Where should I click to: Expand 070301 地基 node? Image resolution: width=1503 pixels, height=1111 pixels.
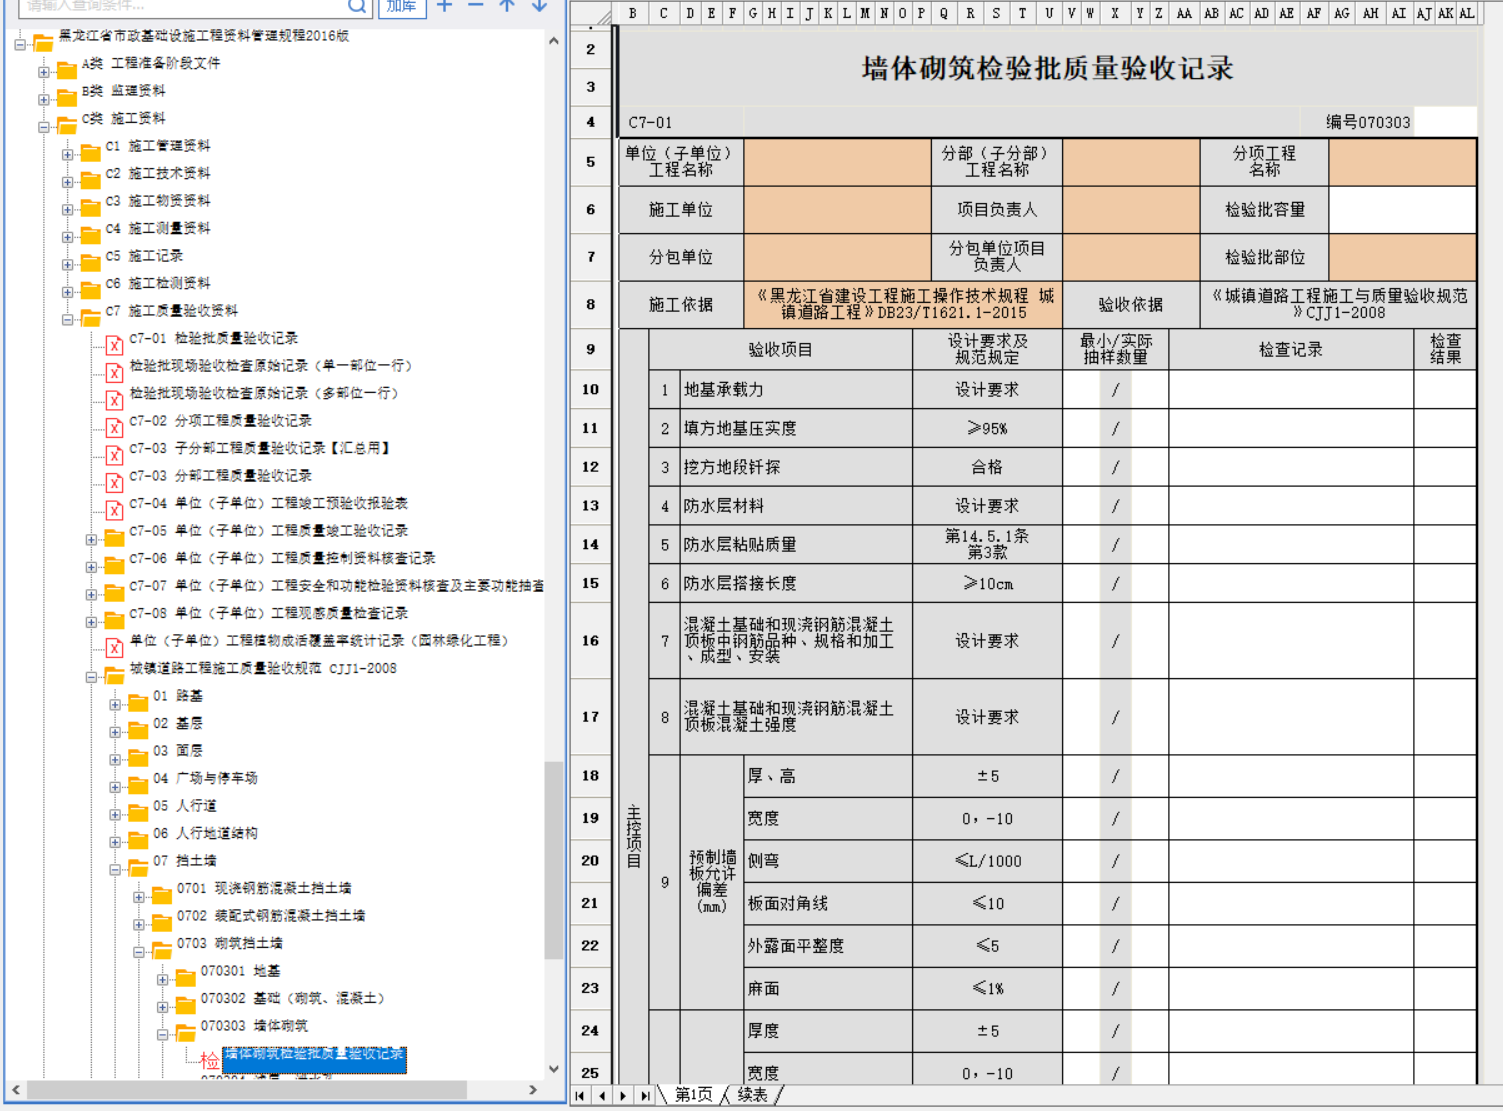[163, 980]
